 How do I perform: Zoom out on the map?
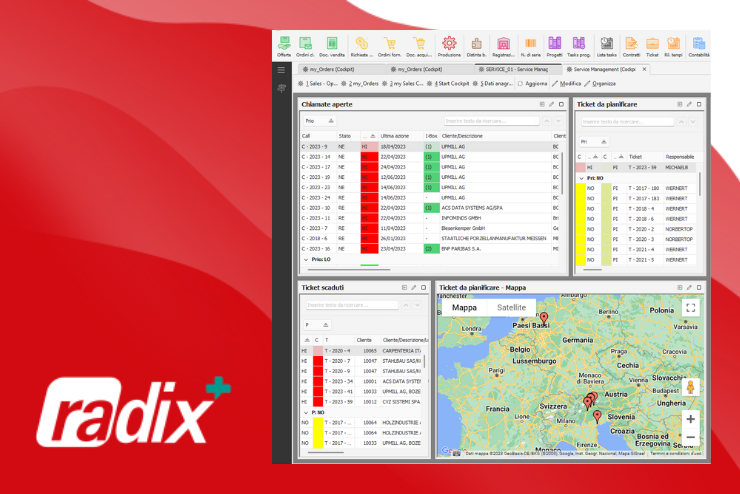click(690, 437)
